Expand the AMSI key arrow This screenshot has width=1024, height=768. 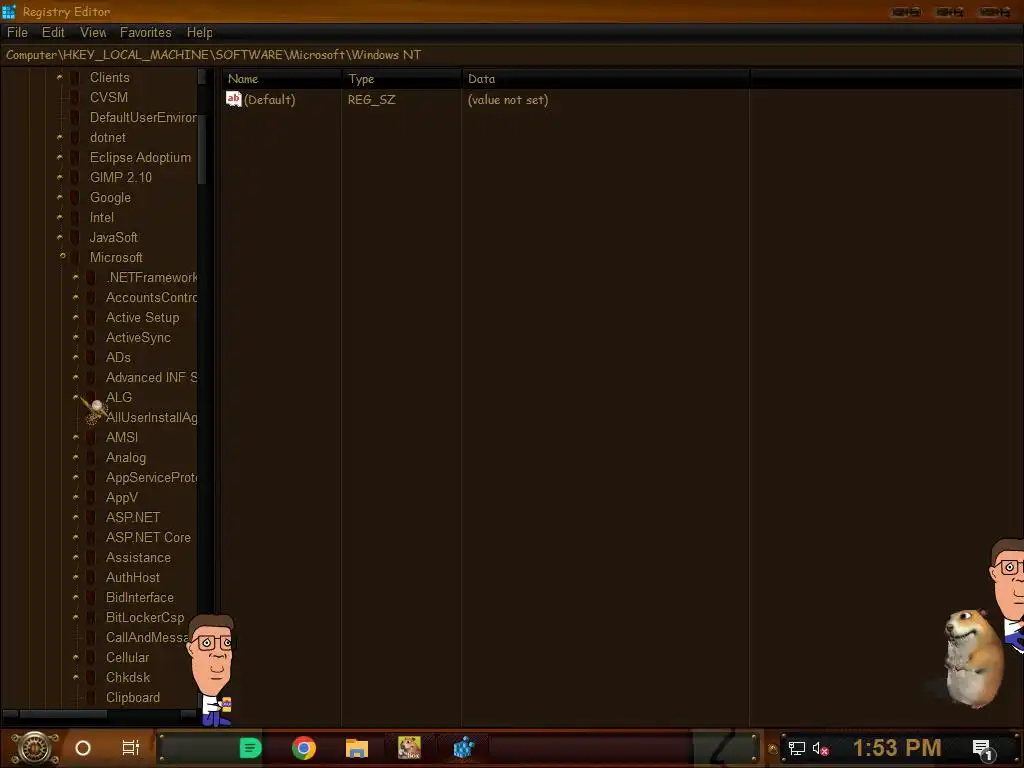click(x=76, y=437)
